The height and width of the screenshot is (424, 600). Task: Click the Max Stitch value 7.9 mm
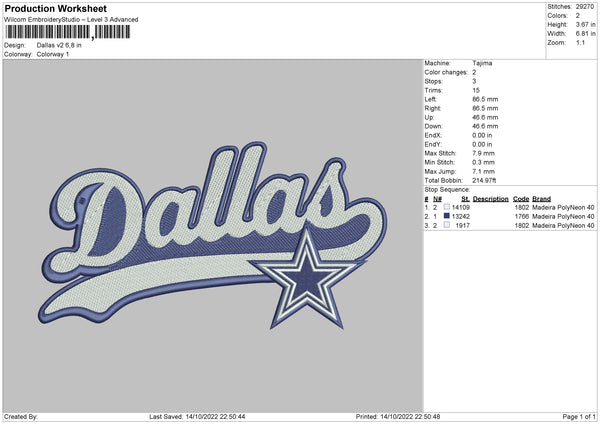pos(483,153)
